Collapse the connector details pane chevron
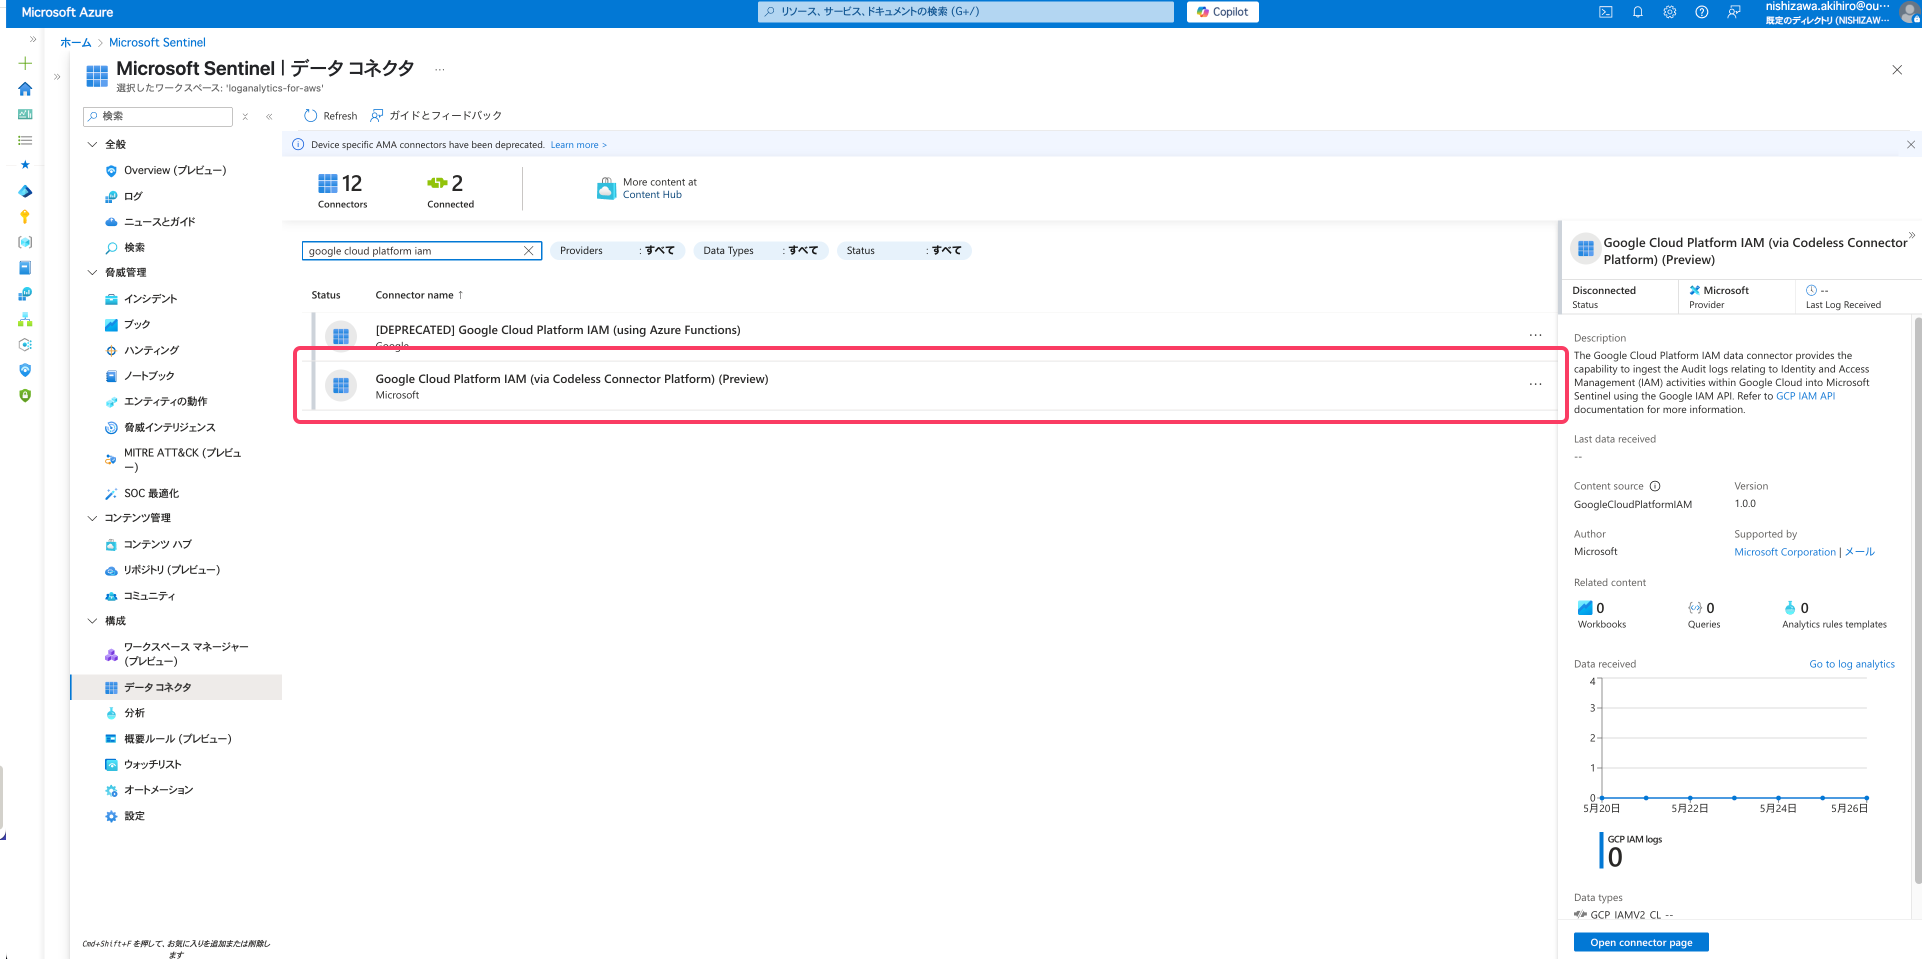The image size is (1922, 959). [1911, 236]
